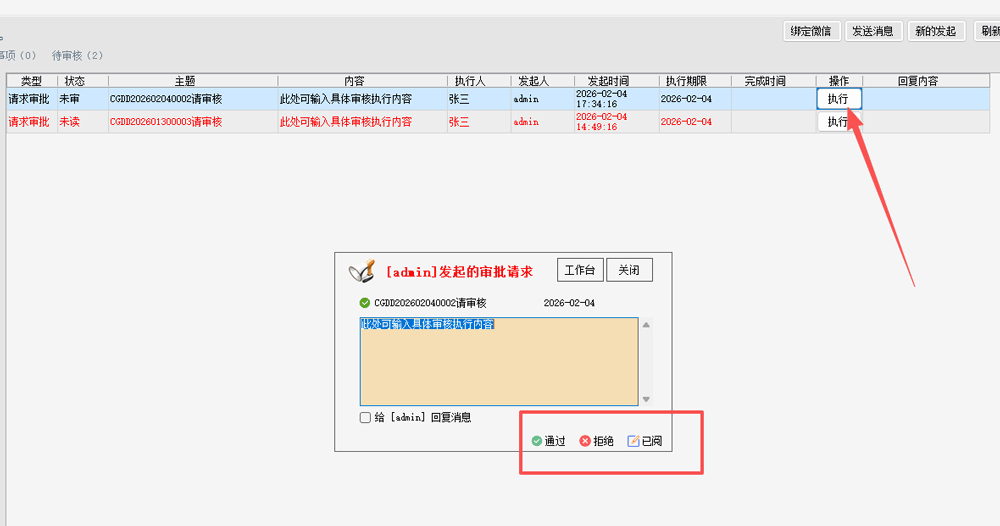1000x526 pixels.
Task: Click the text area scrollbar down arrow
Action: coord(646,399)
